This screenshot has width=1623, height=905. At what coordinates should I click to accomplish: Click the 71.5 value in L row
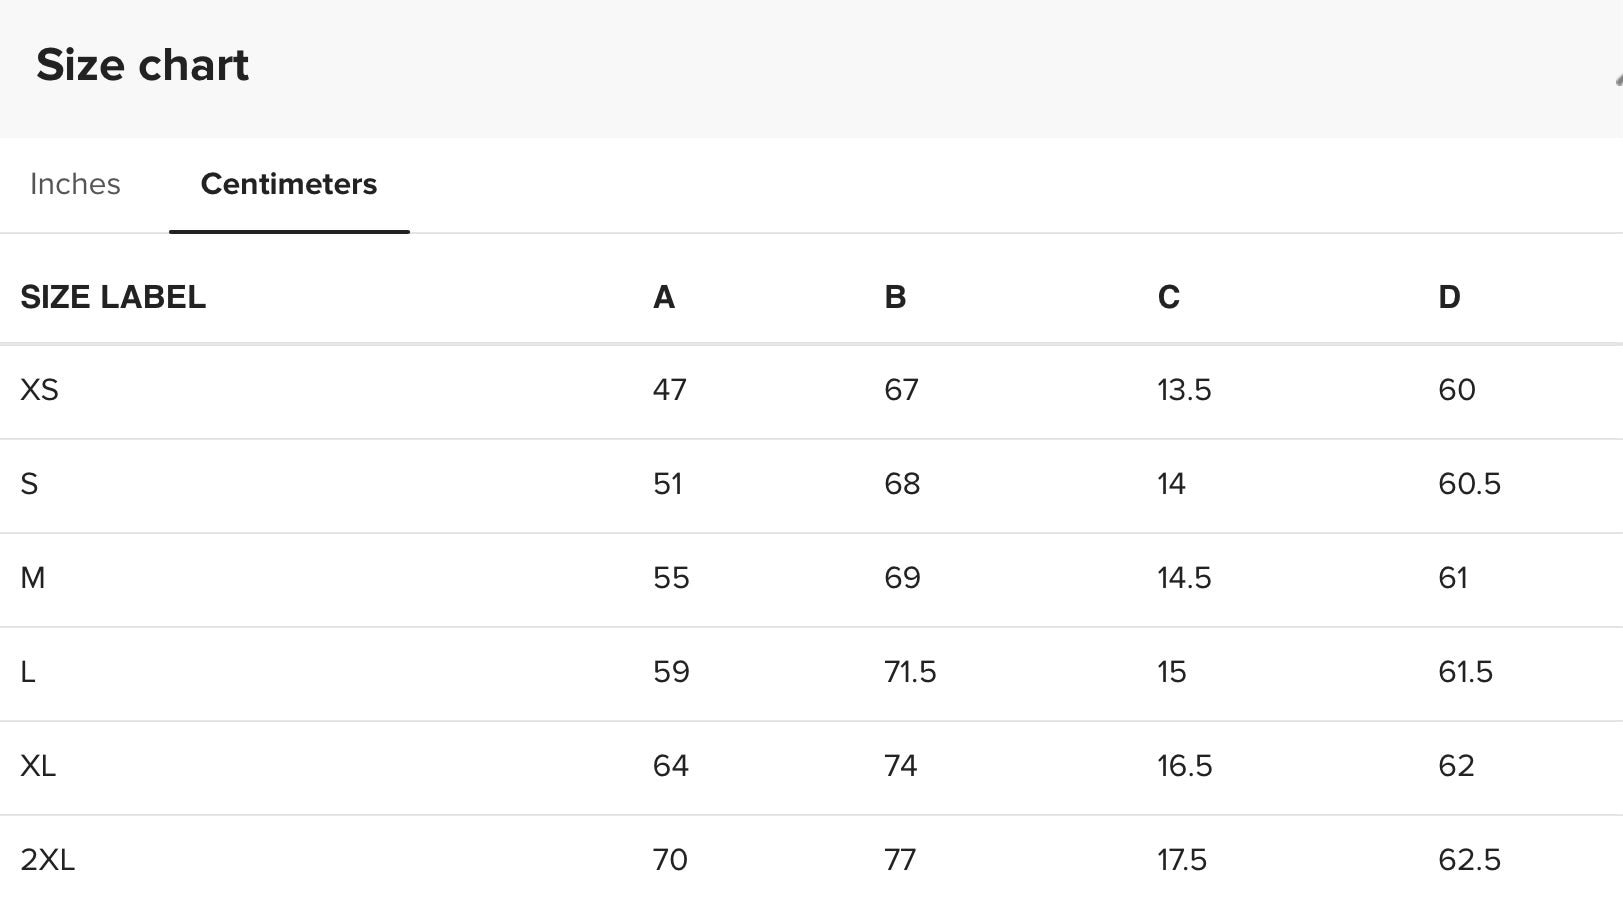pos(910,672)
